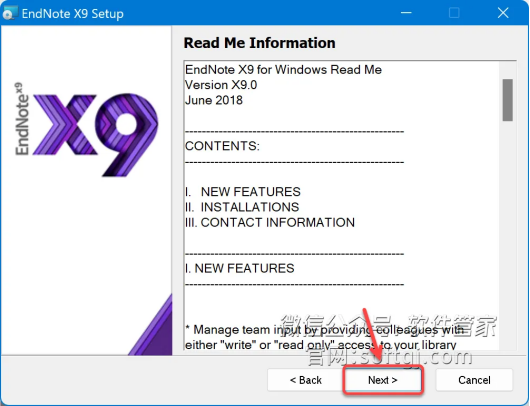Image resolution: width=530 pixels, height=406 pixels.
Task: Click 'EndNote X9 for Windows Read Me' line
Action: click(283, 70)
